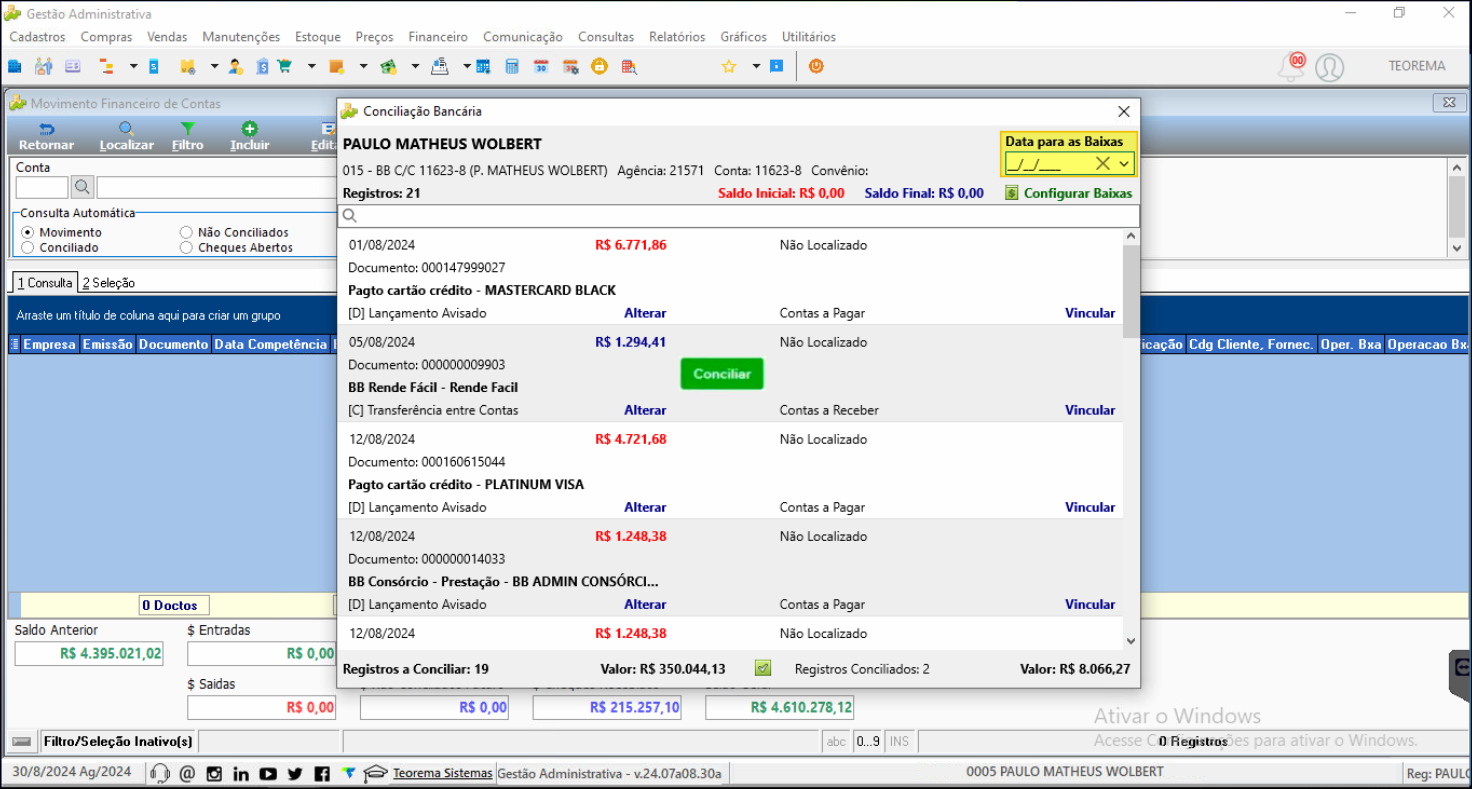1472x789 pixels.
Task: Click the magnifier icon beside Conta field
Action: pyautogui.click(x=82, y=187)
